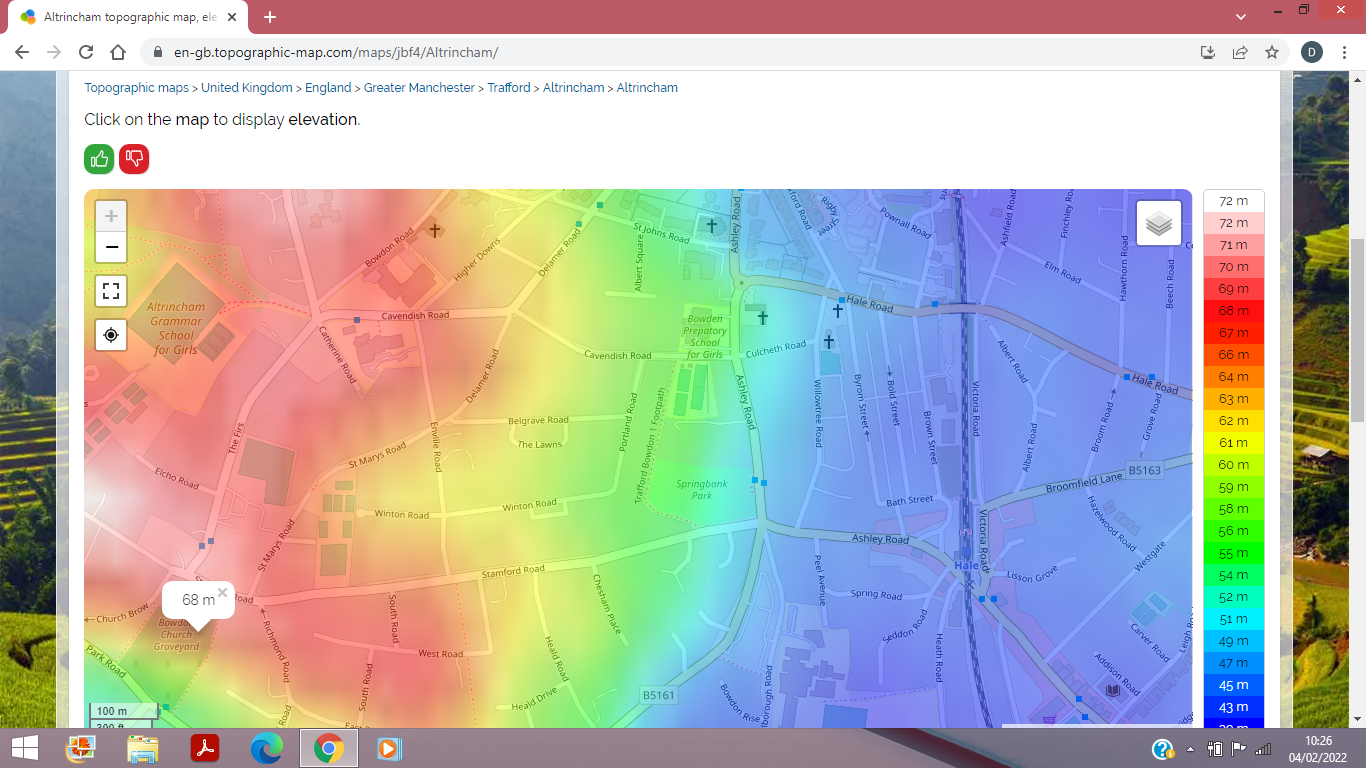Open a new browser tab
The height and width of the screenshot is (768, 1366).
tap(270, 17)
